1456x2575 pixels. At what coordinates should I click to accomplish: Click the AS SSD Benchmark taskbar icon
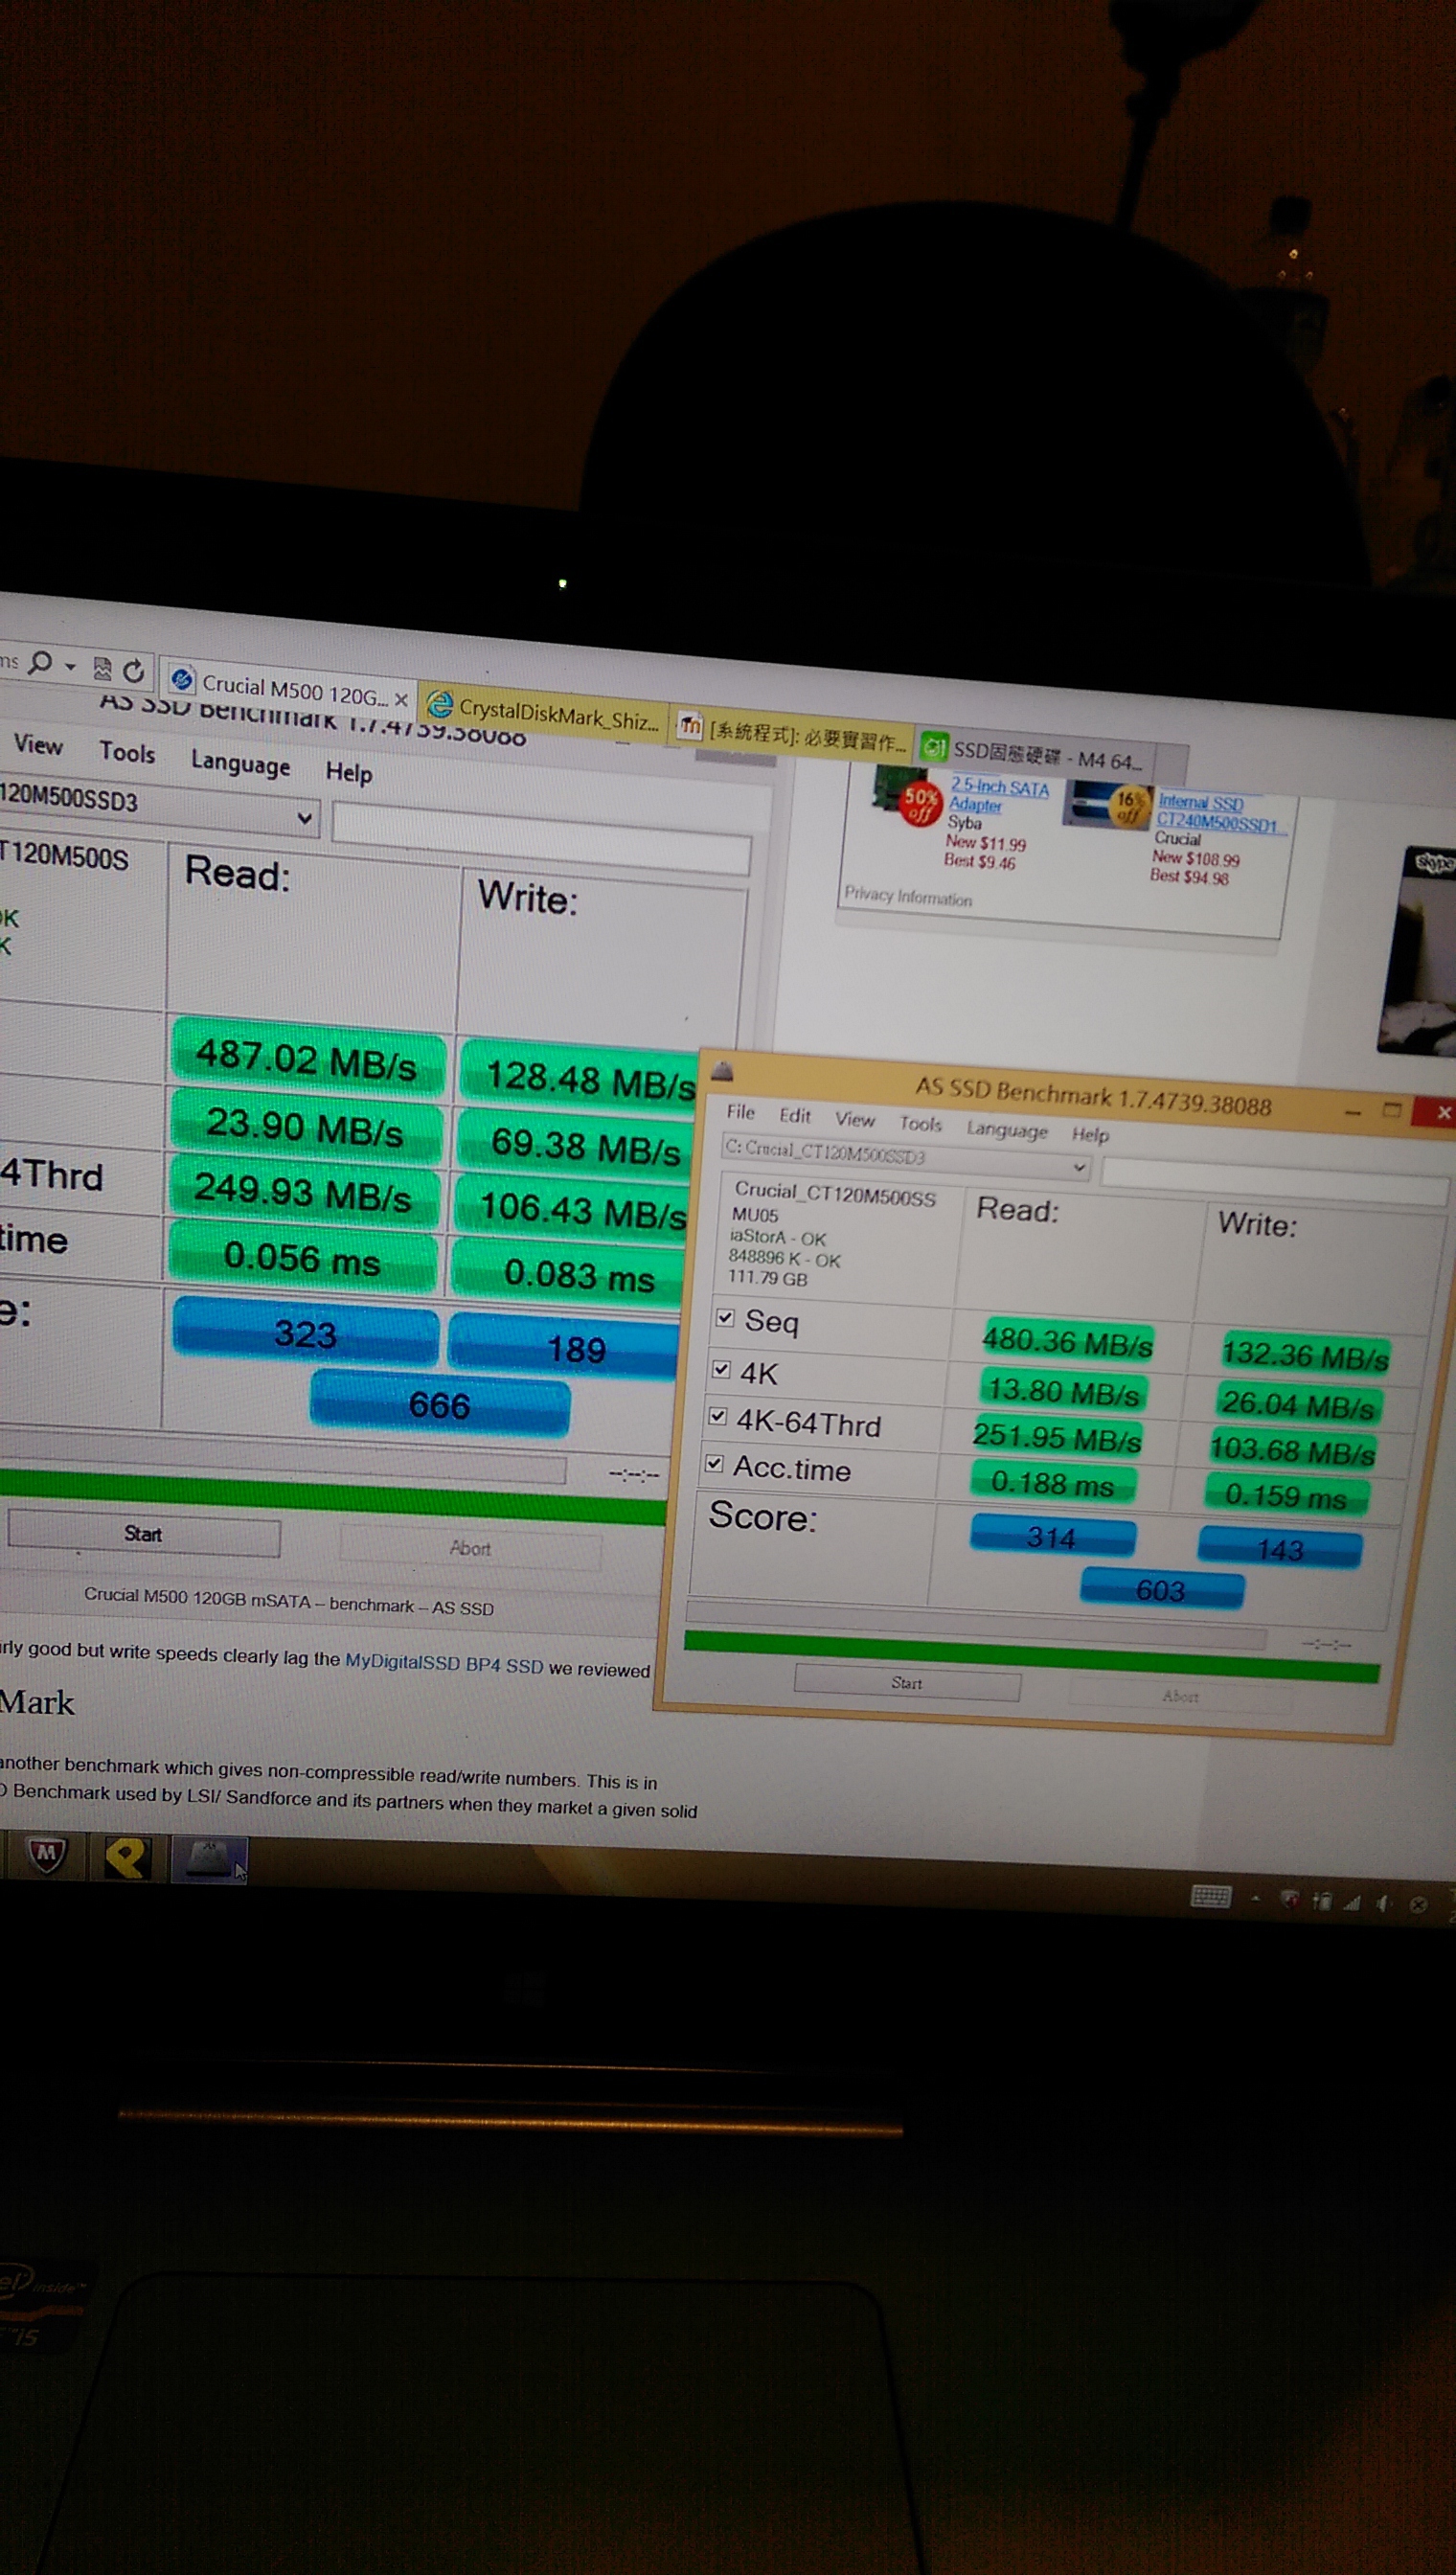[208, 1859]
